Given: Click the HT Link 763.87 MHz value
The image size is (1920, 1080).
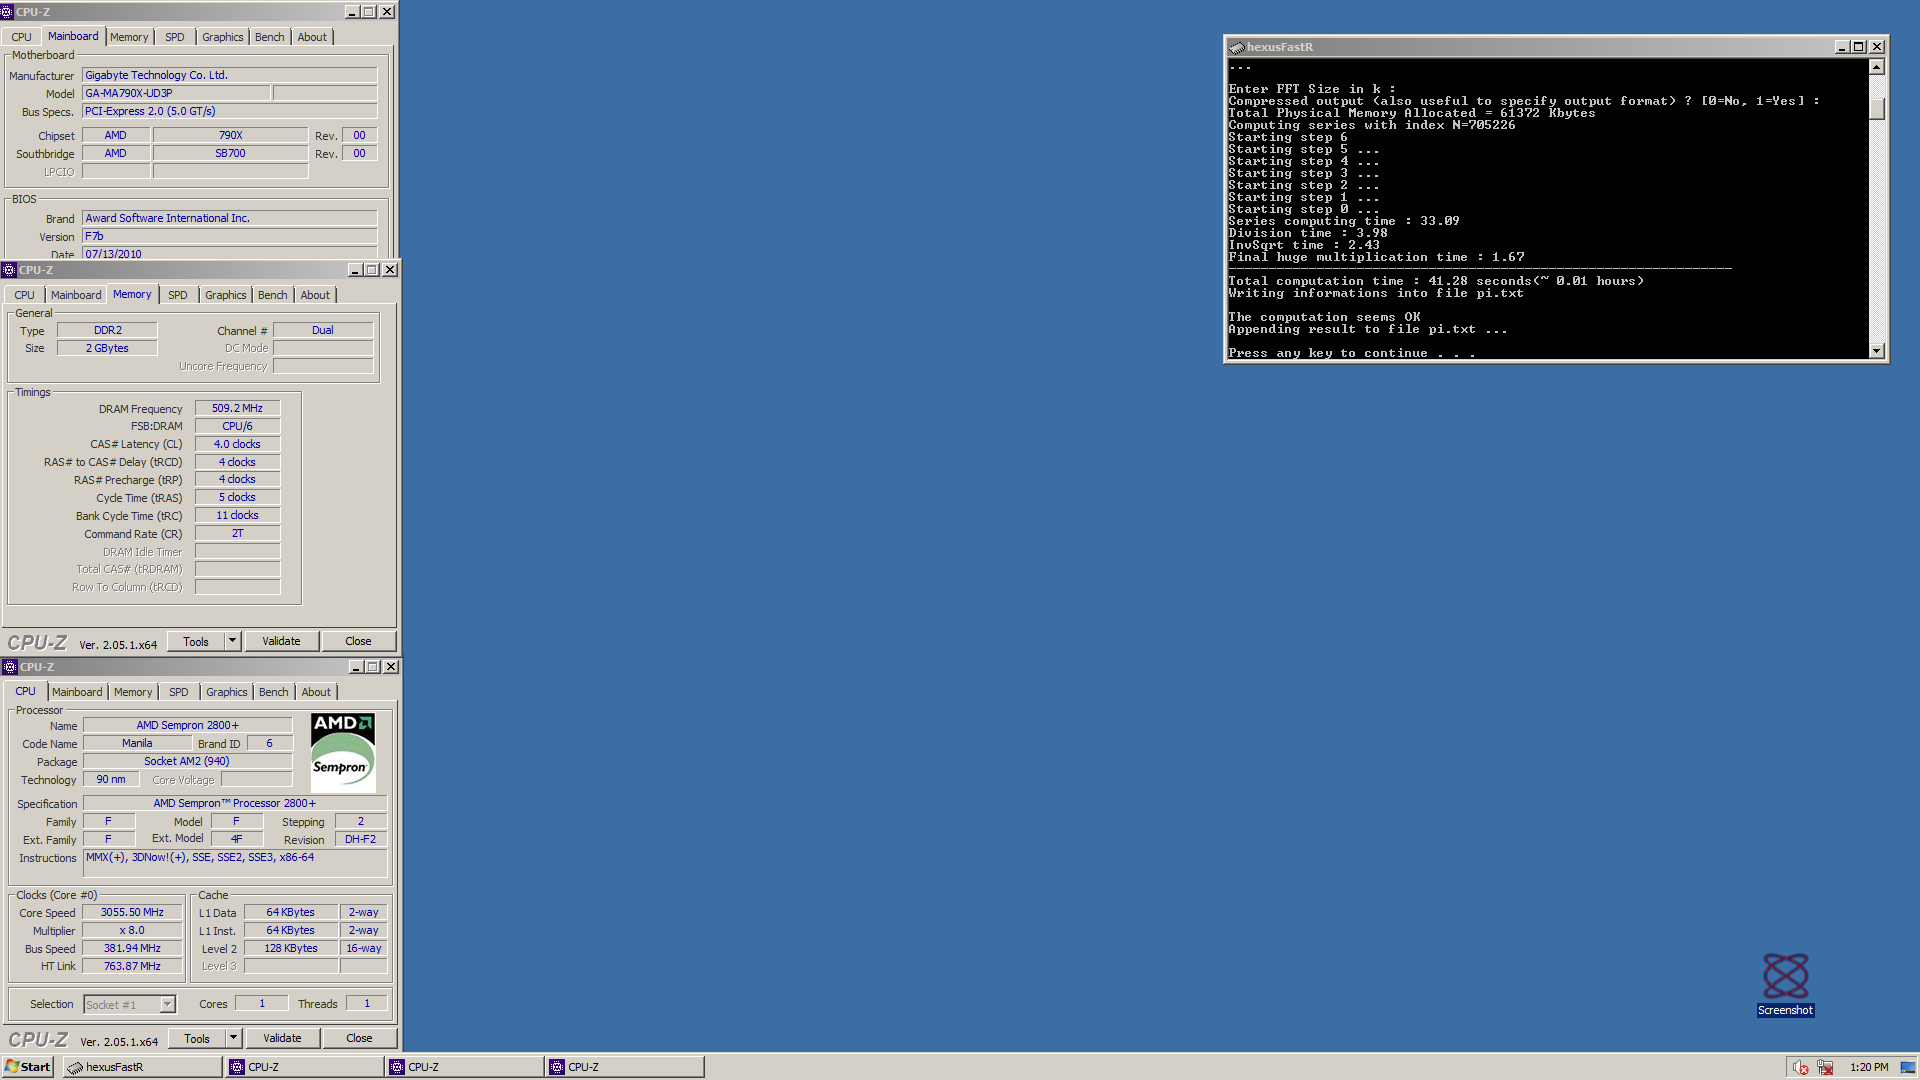Looking at the screenshot, I should [132, 966].
